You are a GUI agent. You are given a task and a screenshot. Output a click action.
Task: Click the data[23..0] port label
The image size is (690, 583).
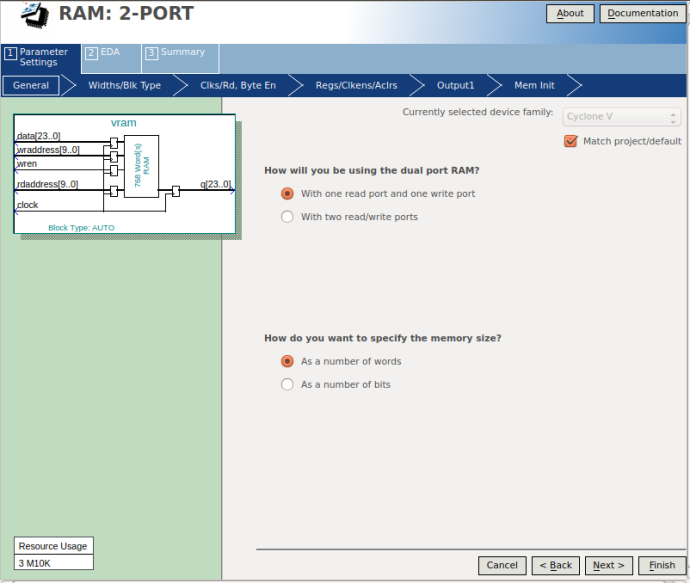tap(38, 136)
